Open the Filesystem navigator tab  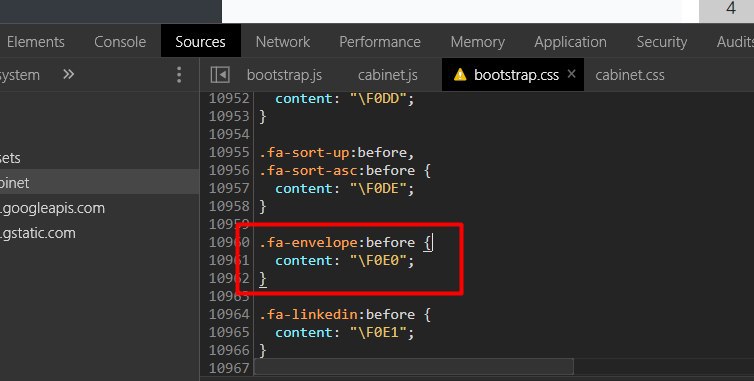click(20, 75)
